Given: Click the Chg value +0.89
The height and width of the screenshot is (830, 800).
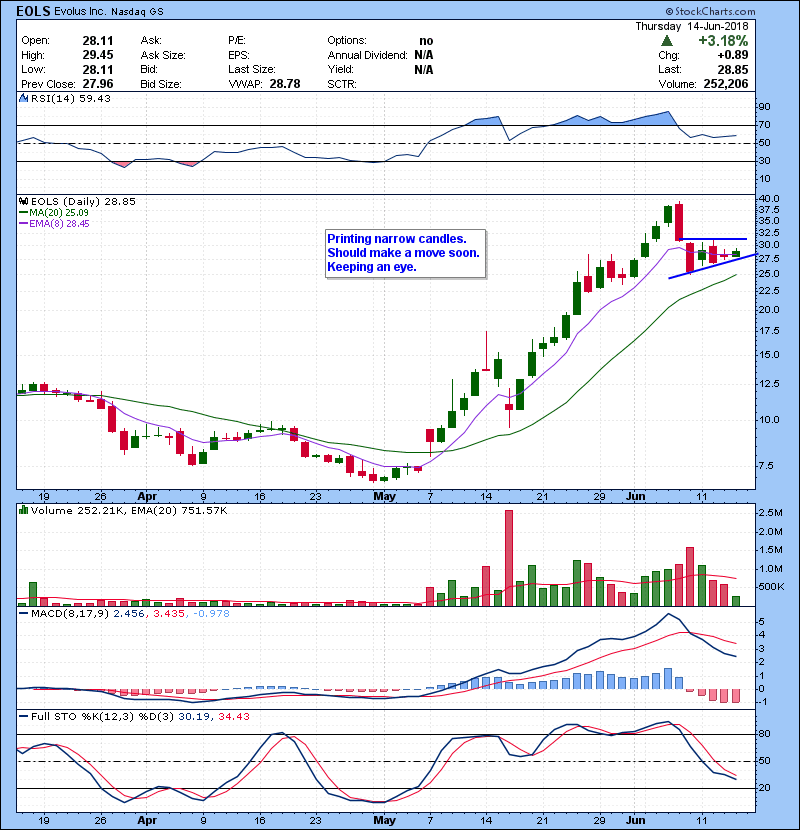Looking at the screenshot, I should 733,55.
